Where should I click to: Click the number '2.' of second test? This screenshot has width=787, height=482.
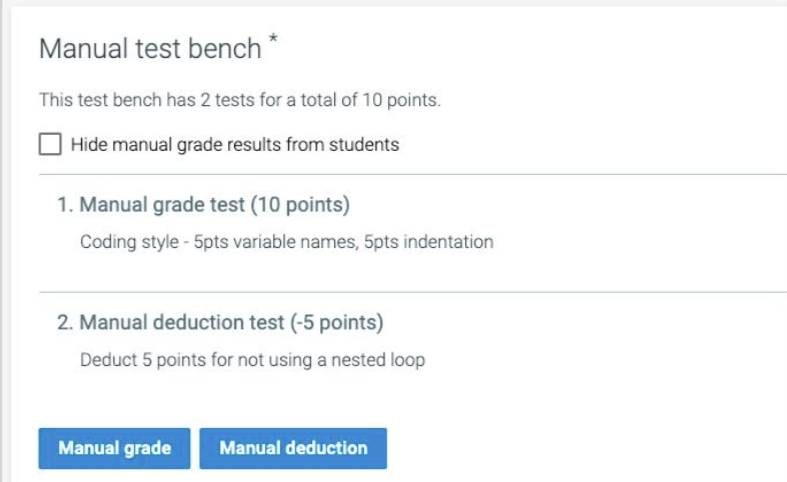[x=65, y=323]
